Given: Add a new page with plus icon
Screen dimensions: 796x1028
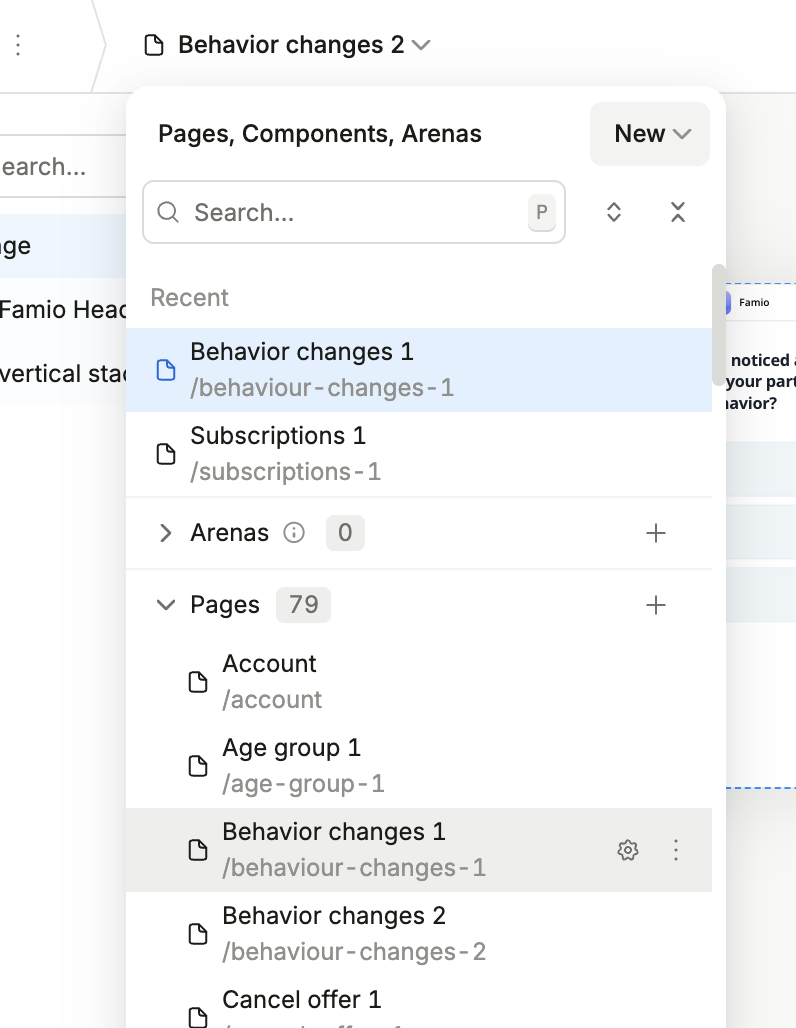Looking at the screenshot, I should [656, 605].
